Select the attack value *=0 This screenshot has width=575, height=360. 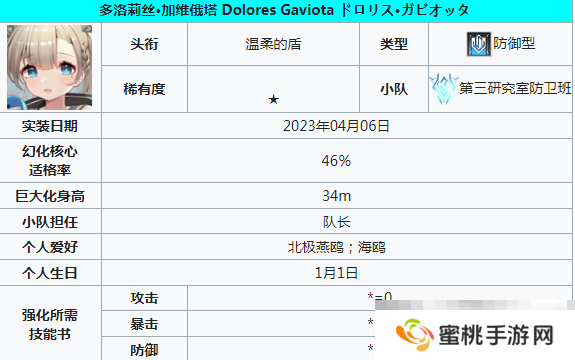(380, 296)
